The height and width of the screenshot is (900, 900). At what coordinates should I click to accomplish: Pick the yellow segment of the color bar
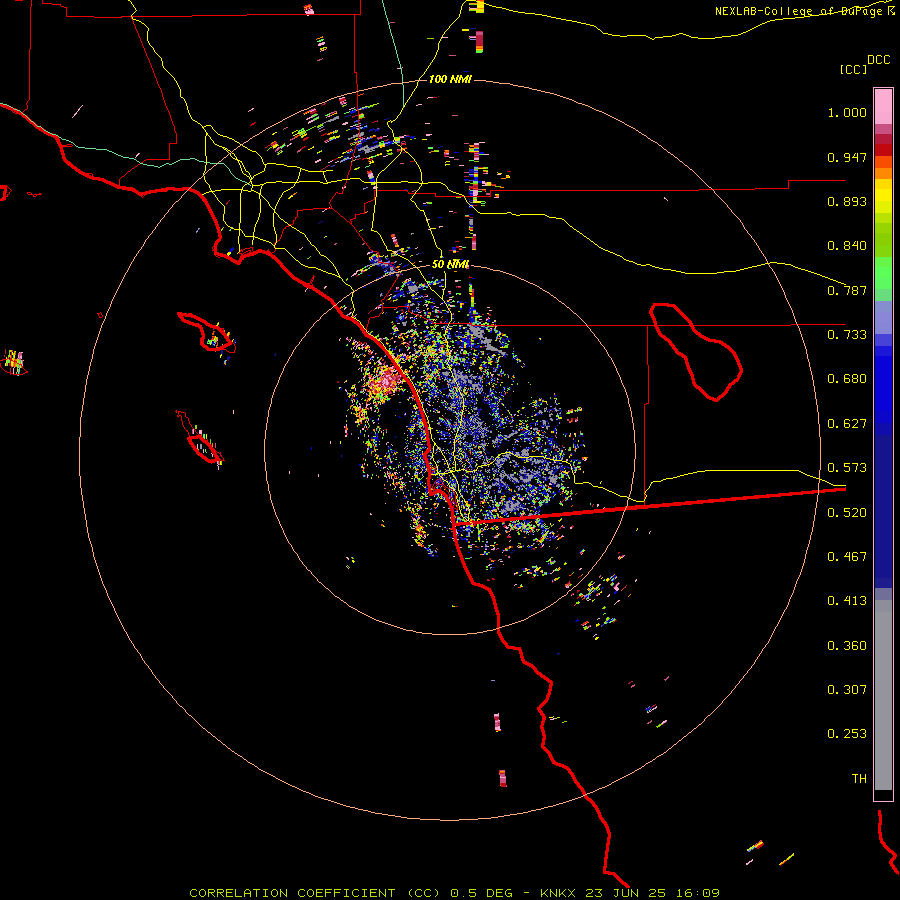point(883,201)
